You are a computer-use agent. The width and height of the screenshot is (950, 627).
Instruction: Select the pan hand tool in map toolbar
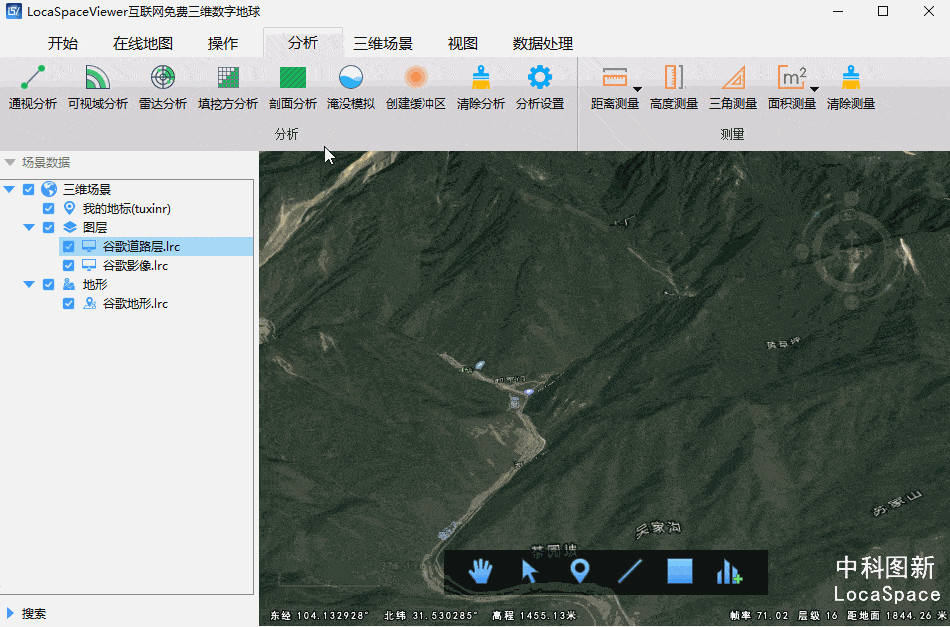pos(481,571)
